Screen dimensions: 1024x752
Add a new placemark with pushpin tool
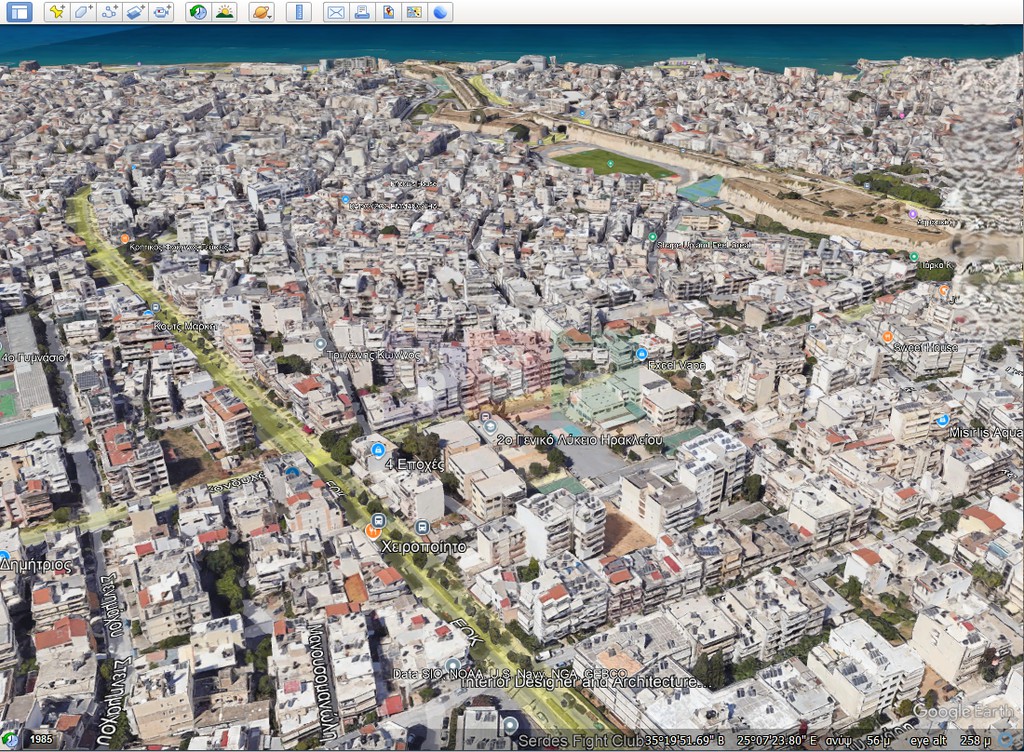click(57, 12)
